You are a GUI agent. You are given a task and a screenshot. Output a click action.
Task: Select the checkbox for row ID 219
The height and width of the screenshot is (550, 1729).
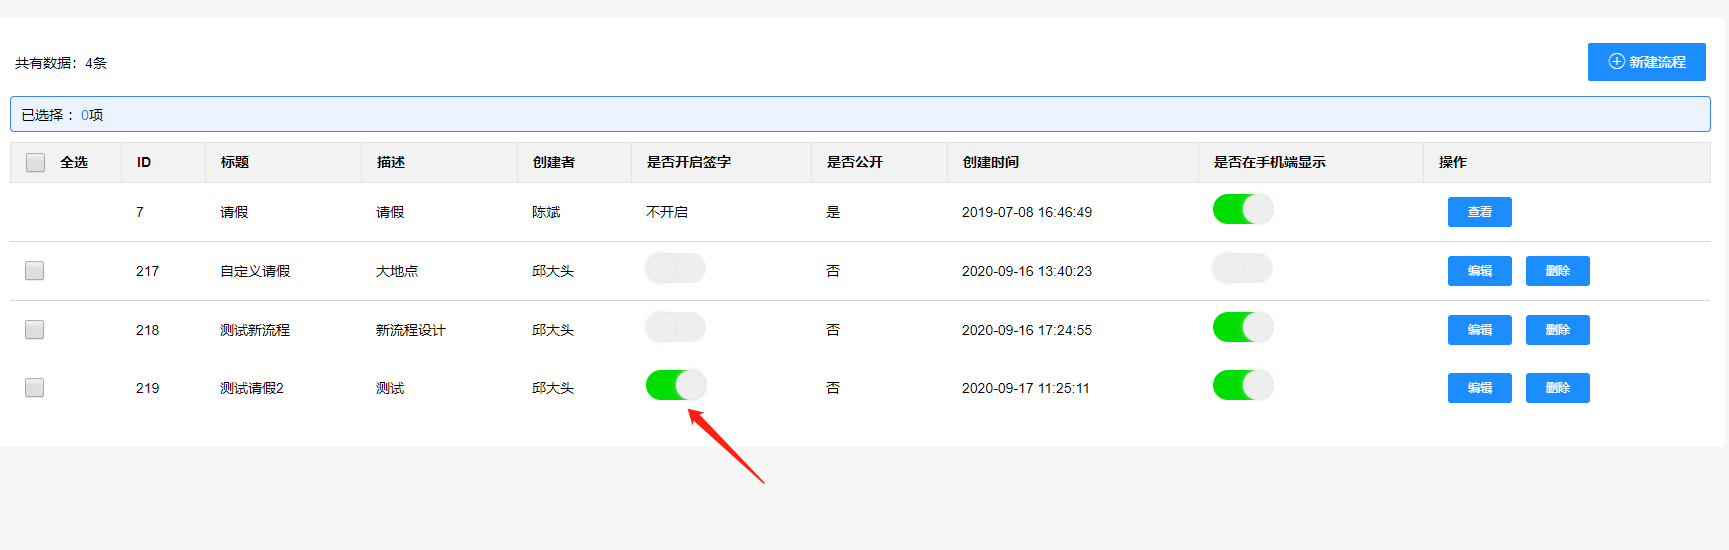(35, 388)
